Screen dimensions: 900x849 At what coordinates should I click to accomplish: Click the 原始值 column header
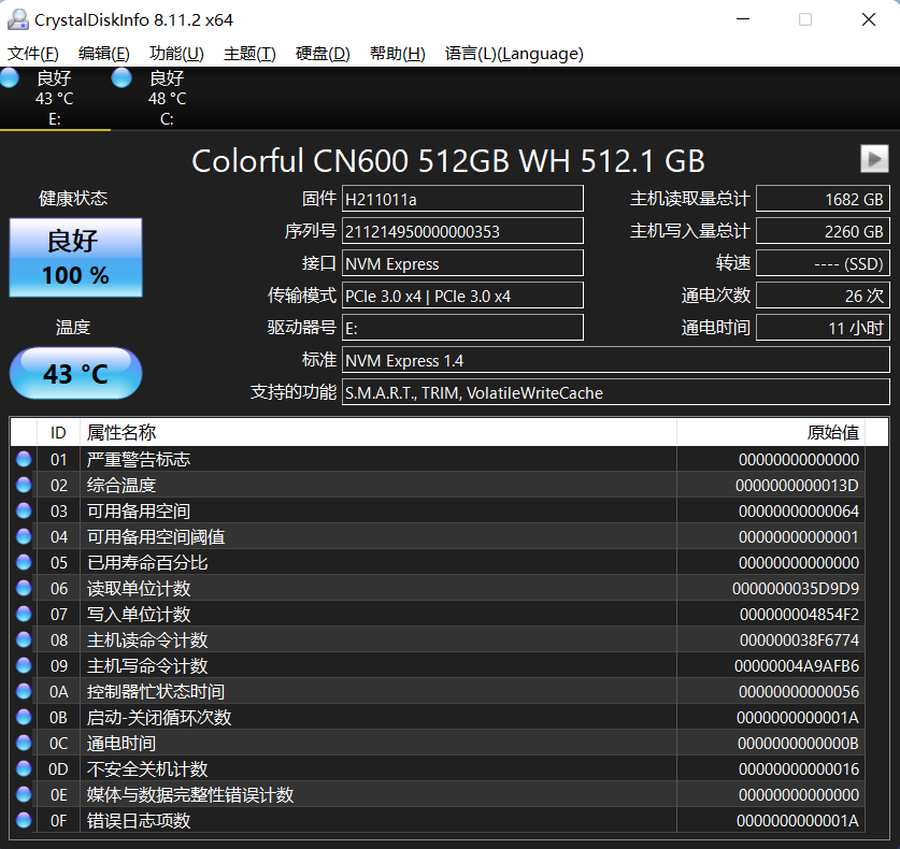(771, 432)
